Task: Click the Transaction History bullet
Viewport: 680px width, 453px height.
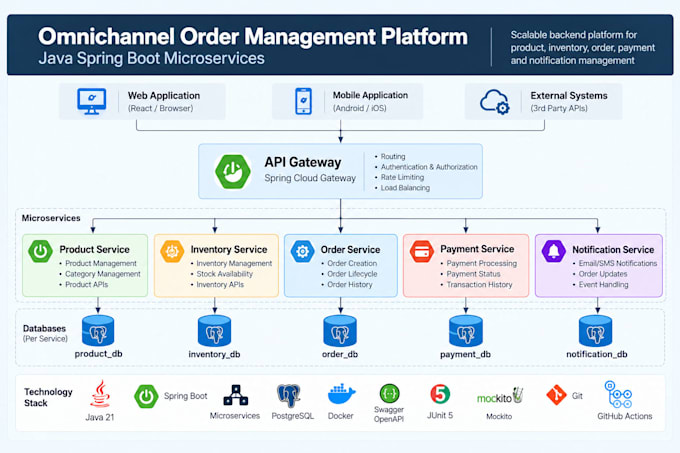Action: point(479,285)
